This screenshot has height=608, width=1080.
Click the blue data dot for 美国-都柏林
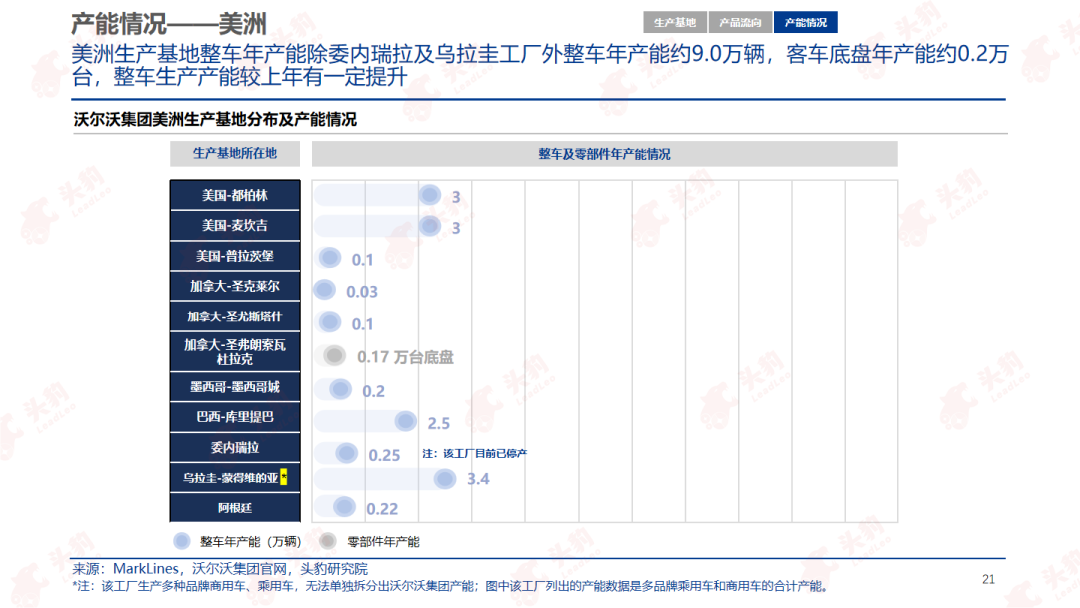coord(430,195)
